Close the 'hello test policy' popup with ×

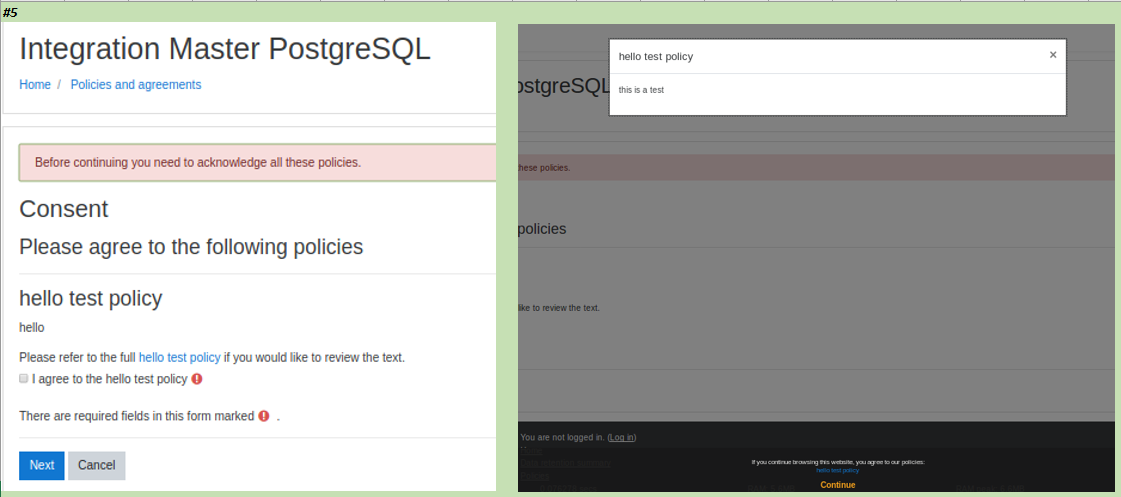tap(1052, 55)
